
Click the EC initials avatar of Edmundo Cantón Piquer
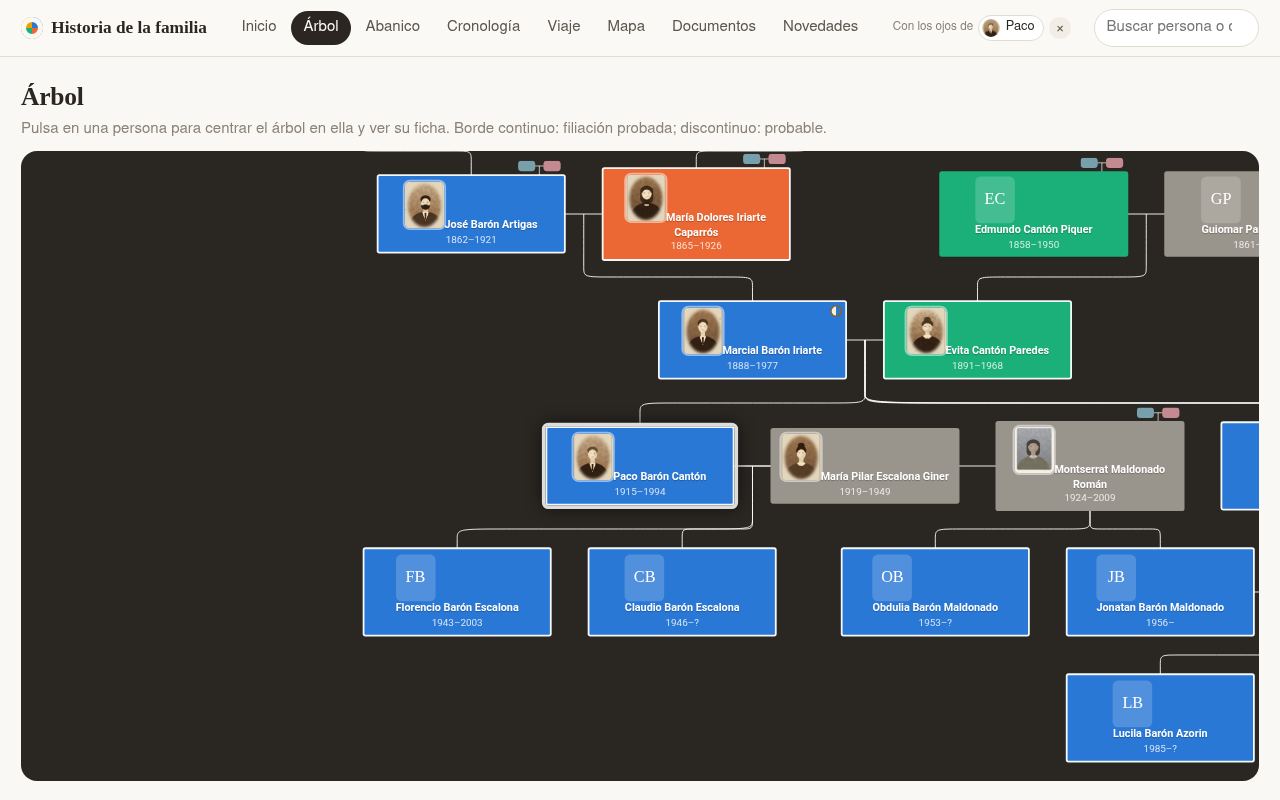pyautogui.click(x=995, y=199)
